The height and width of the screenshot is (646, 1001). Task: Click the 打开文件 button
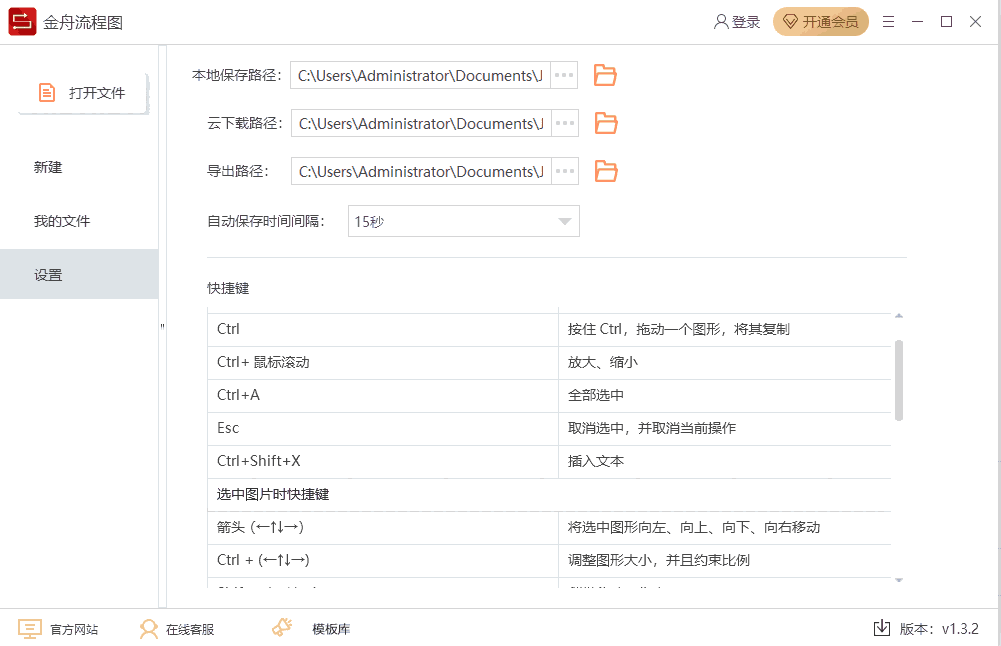point(80,91)
